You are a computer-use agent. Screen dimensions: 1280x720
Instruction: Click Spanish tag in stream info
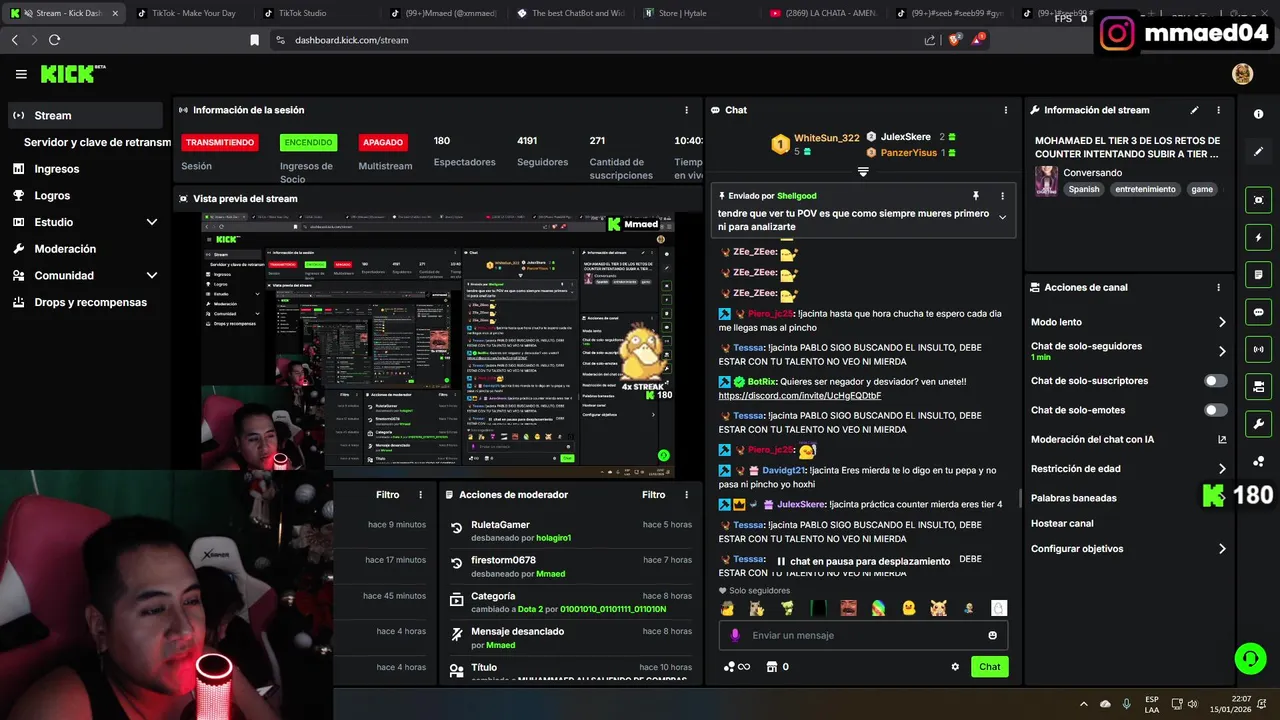pos(1083,189)
